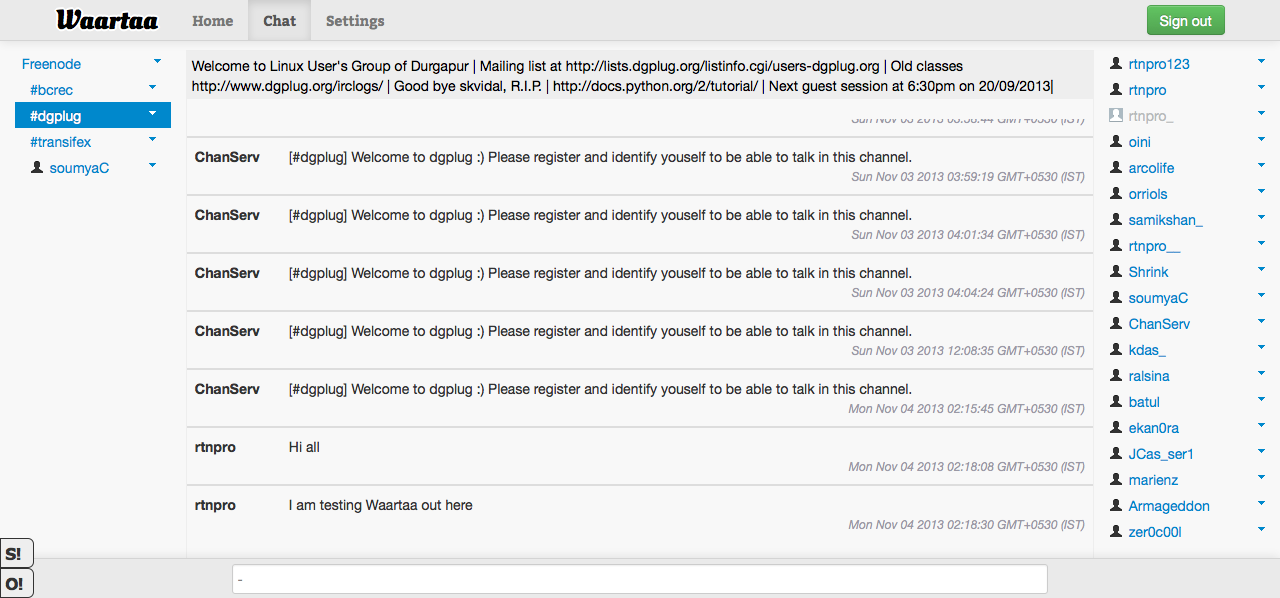Click the O! button at bottom left
The height and width of the screenshot is (598, 1280).
point(15,584)
